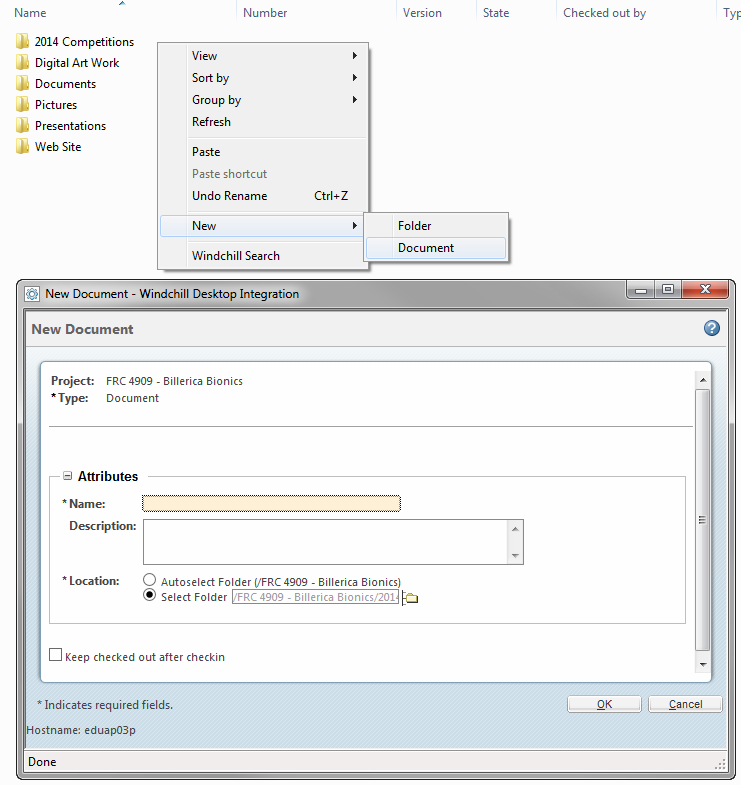Click the Description box scroll up arrow
Image resolution: width=741 pixels, height=785 pixels.
tap(515, 529)
